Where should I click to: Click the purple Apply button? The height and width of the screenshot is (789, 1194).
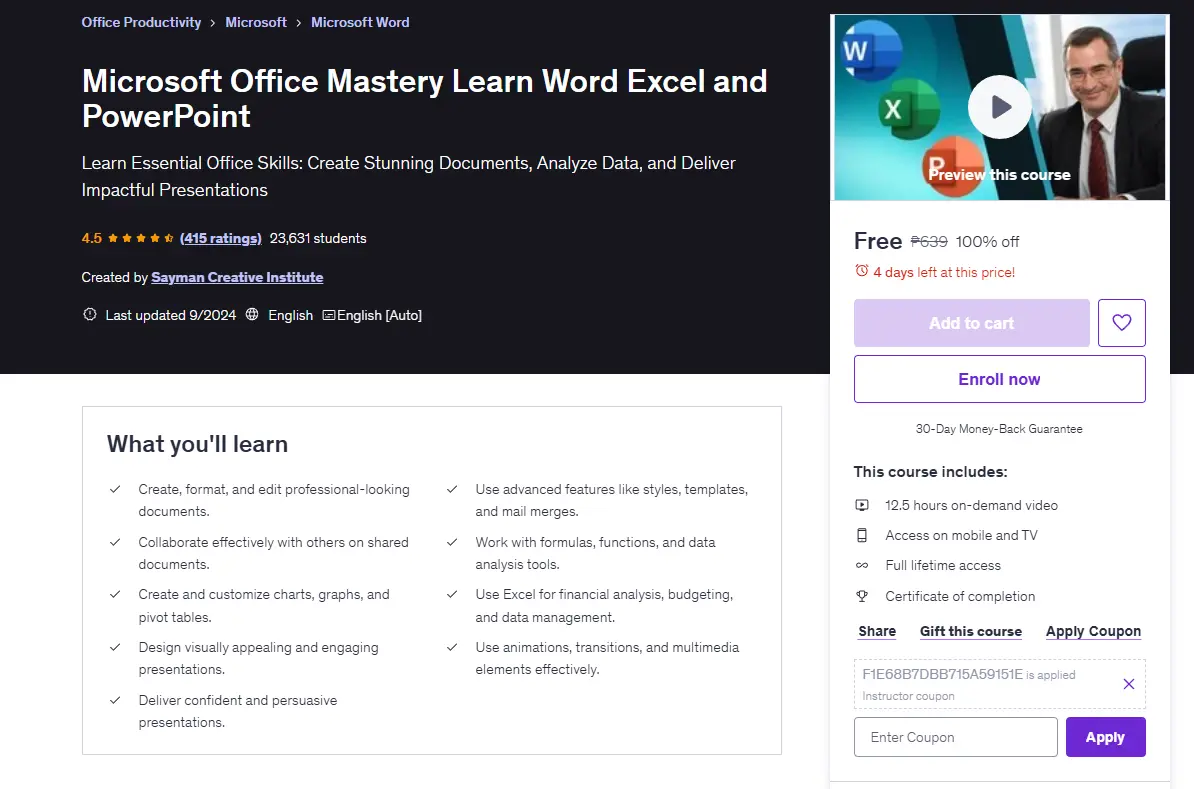click(x=1105, y=737)
